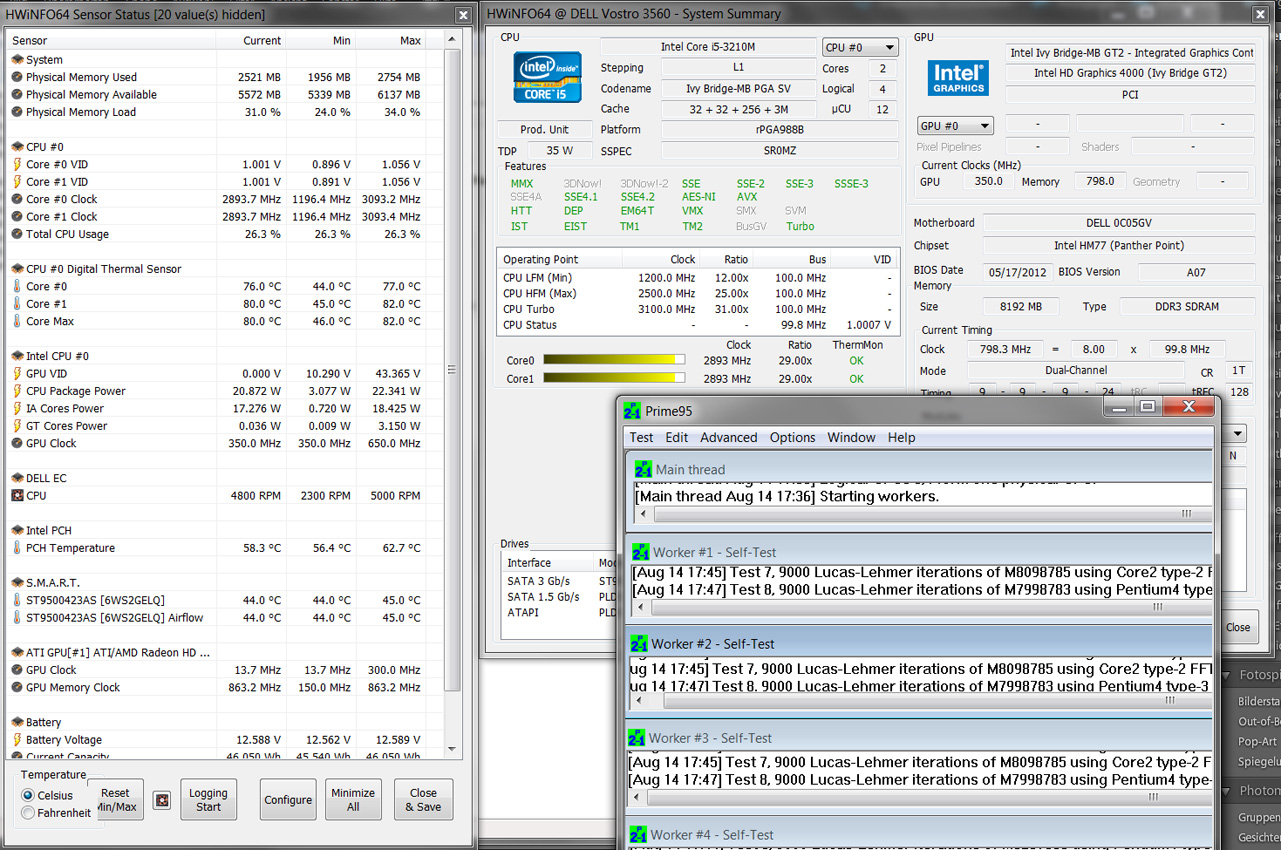This screenshot has width=1281, height=850.
Task: Click the Current column header
Action: 250,40
